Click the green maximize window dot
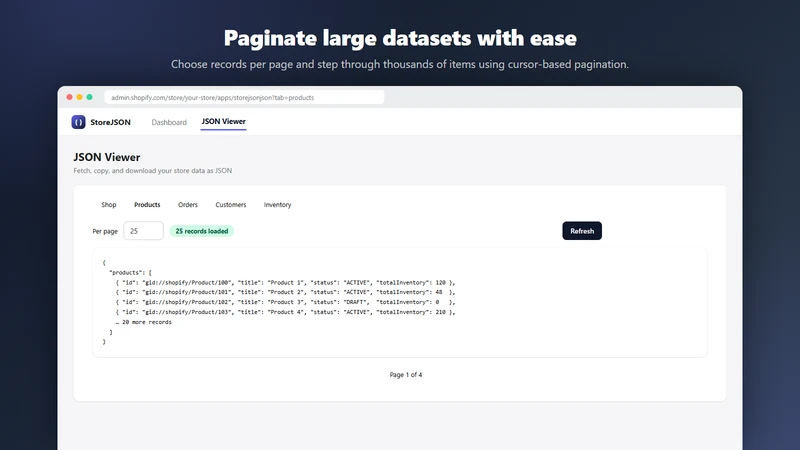The height and width of the screenshot is (450, 800). point(89,97)
